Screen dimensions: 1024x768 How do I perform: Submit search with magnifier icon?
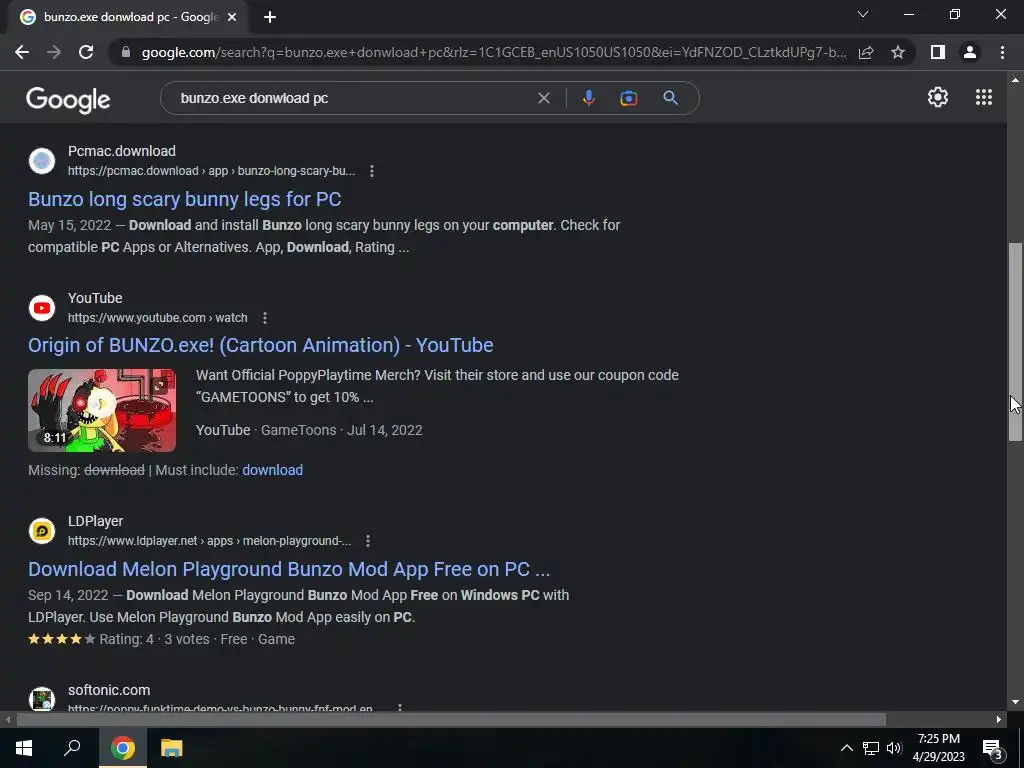pos(670,98)
